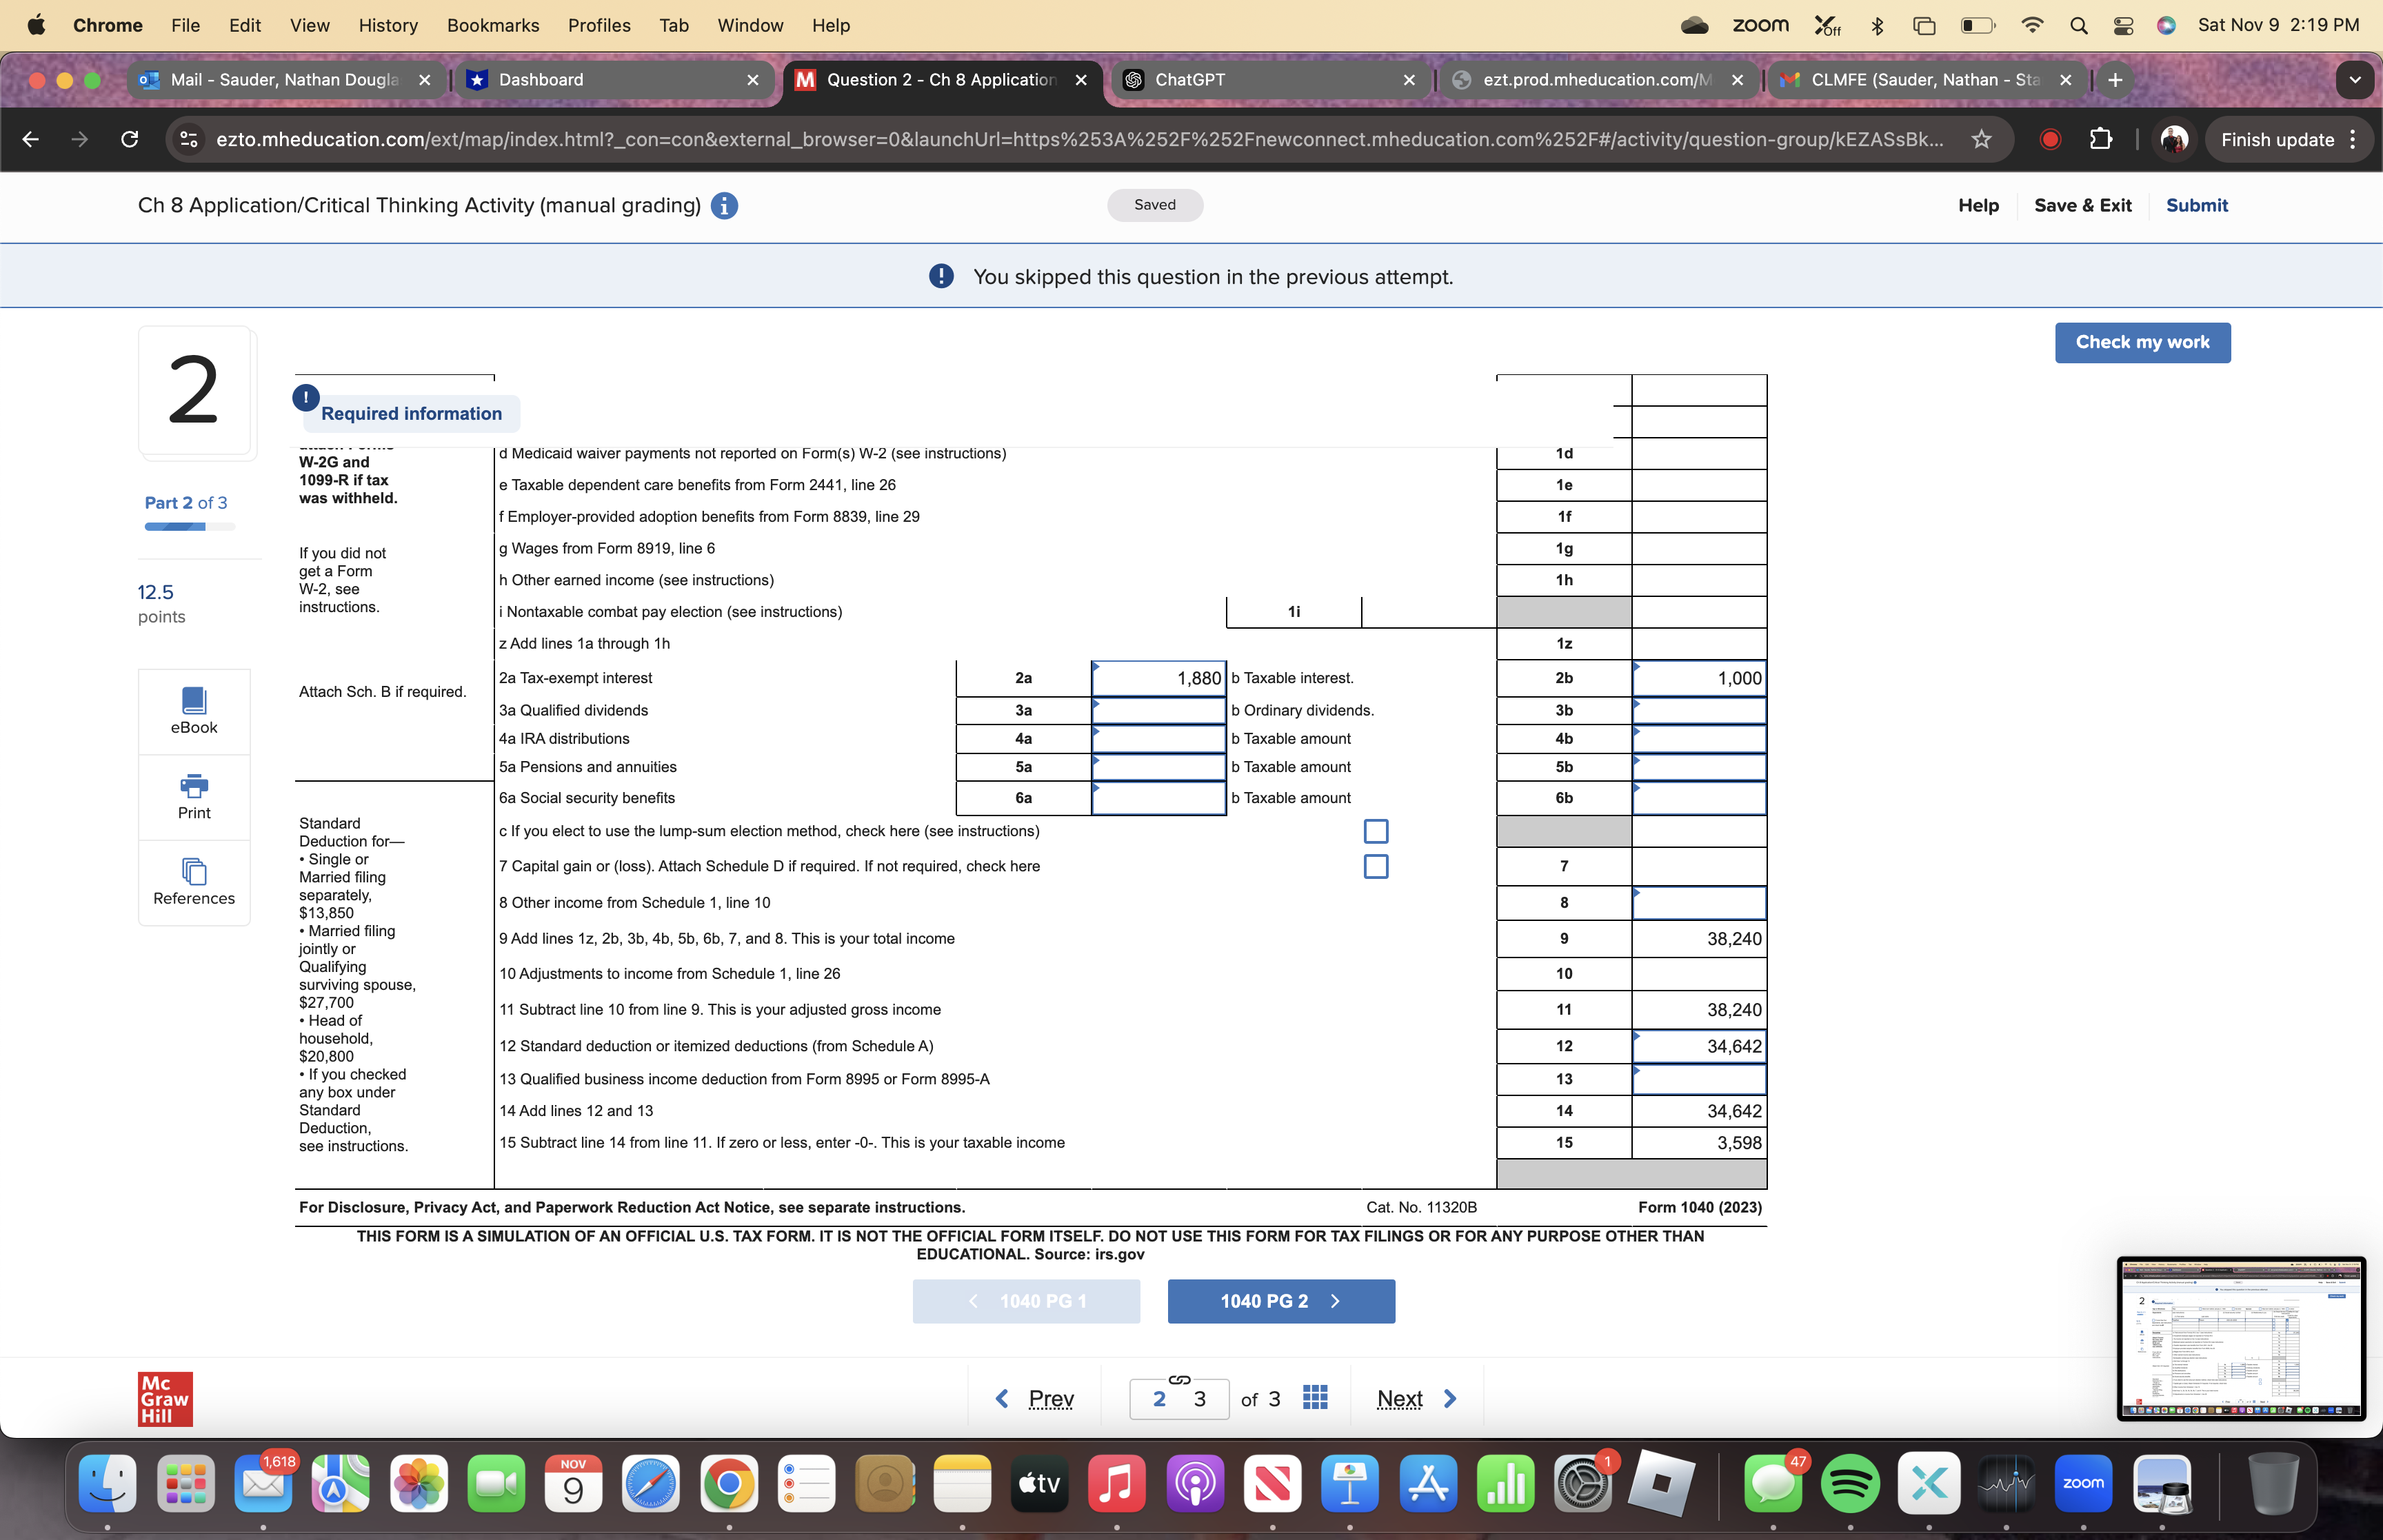Open Chrome extensions puzzle icon
The image size is (2383, 1540).
[2101, 140]
